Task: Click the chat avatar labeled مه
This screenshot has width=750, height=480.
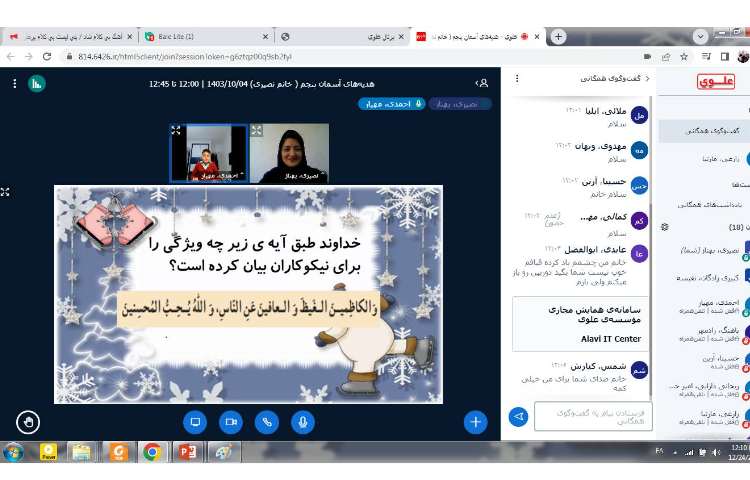Action: (x=640, y=150)
